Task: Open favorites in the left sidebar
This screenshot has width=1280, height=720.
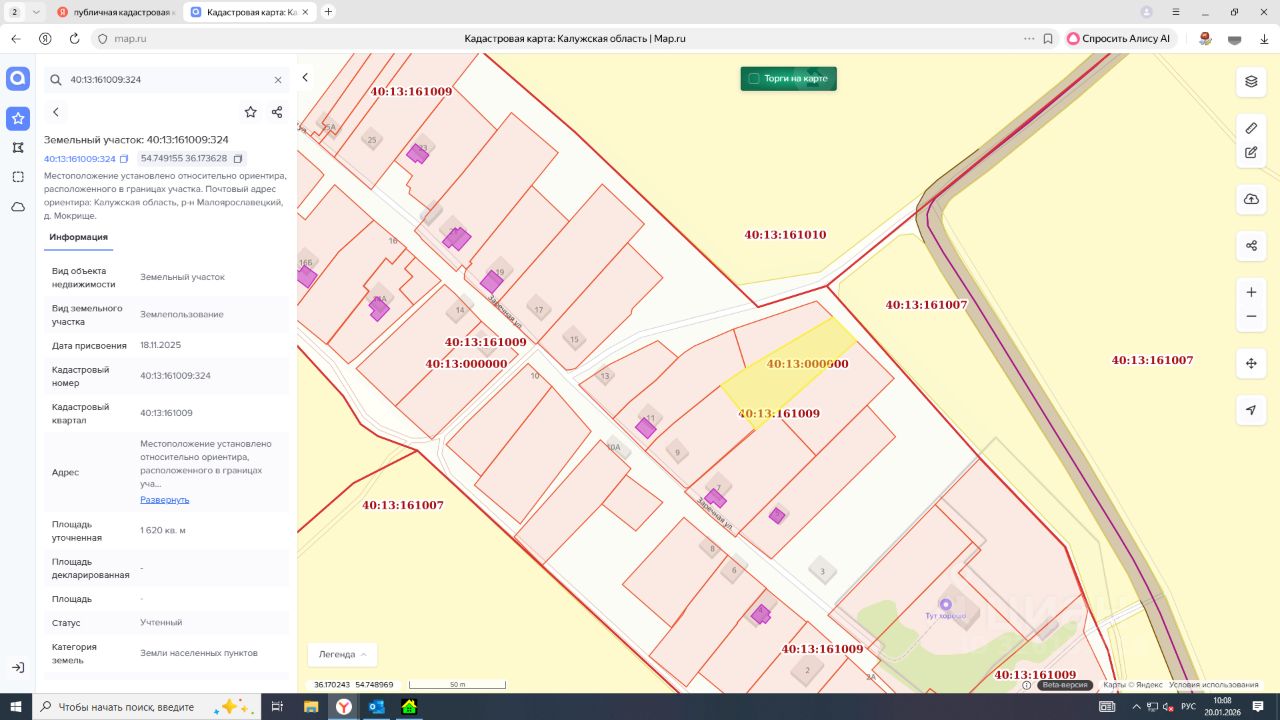Action: tap(18, 119)
